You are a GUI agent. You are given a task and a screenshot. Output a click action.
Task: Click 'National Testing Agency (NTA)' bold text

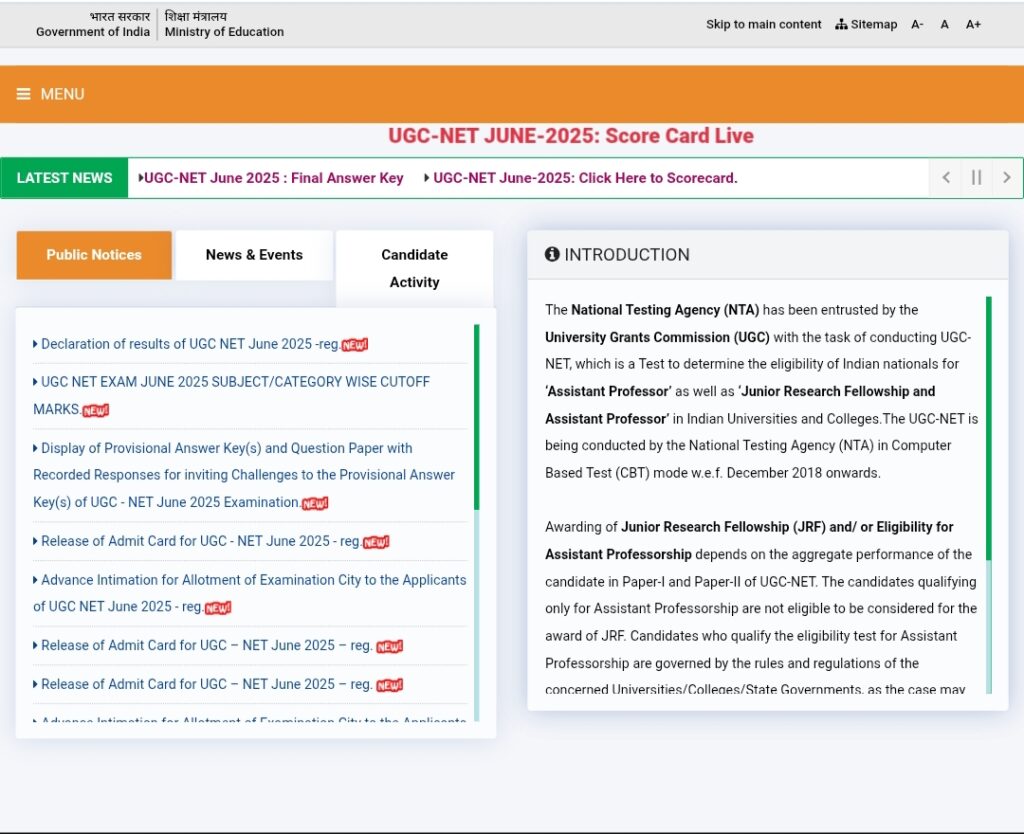[665, 310]
